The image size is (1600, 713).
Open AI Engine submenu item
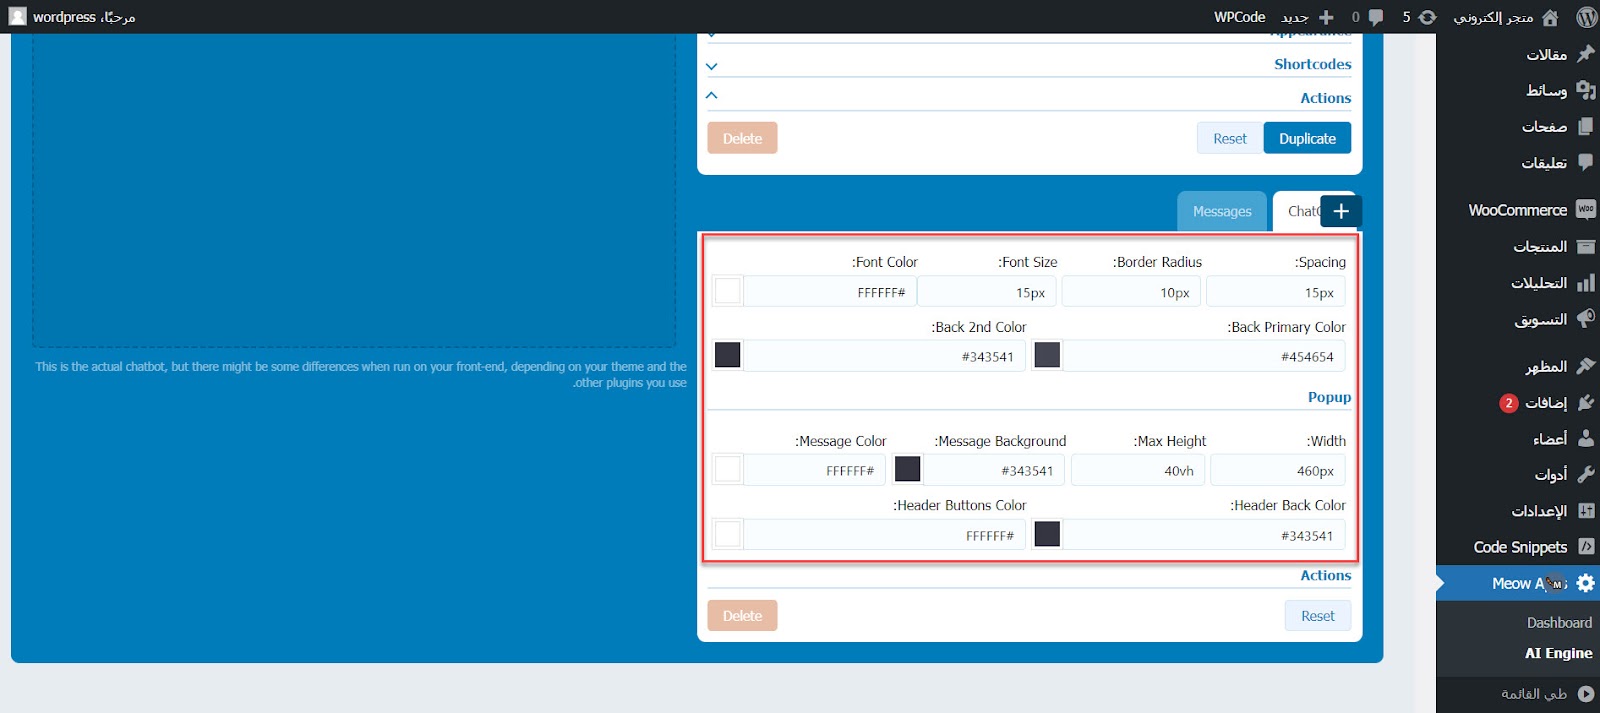point(1558,653)
